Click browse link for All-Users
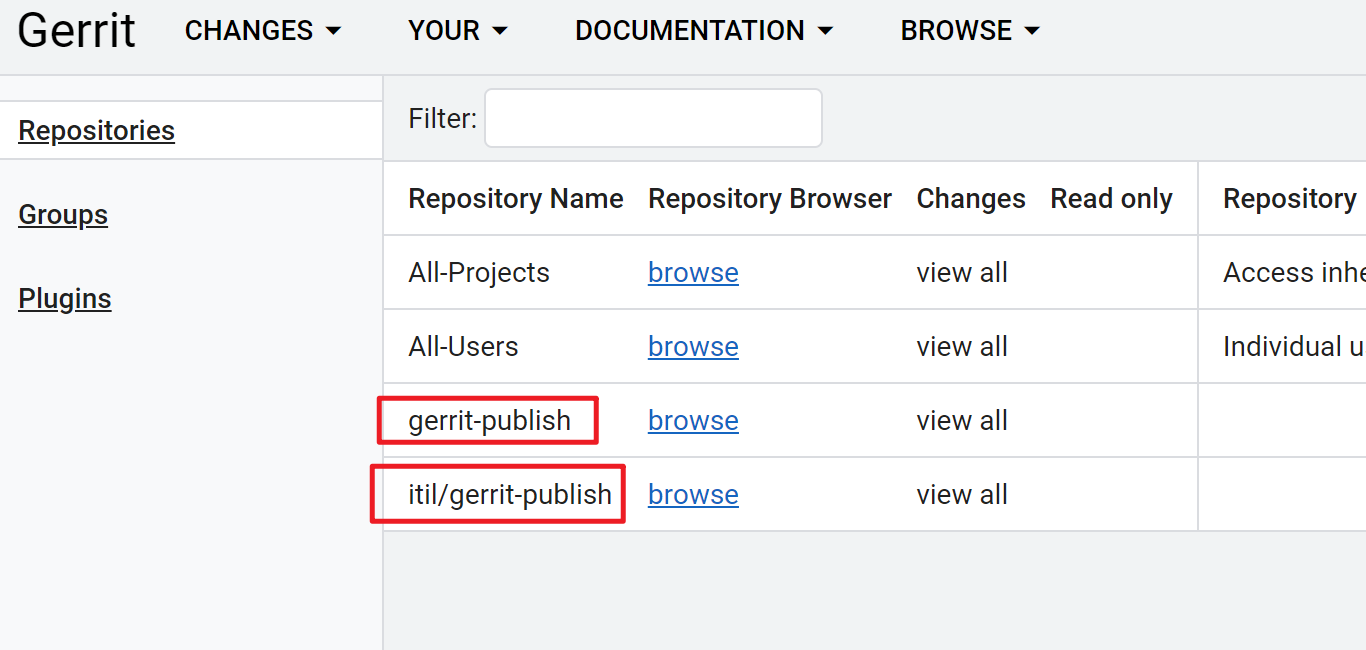The height and width of the screenshot is (650, 1366). [693, 347]
